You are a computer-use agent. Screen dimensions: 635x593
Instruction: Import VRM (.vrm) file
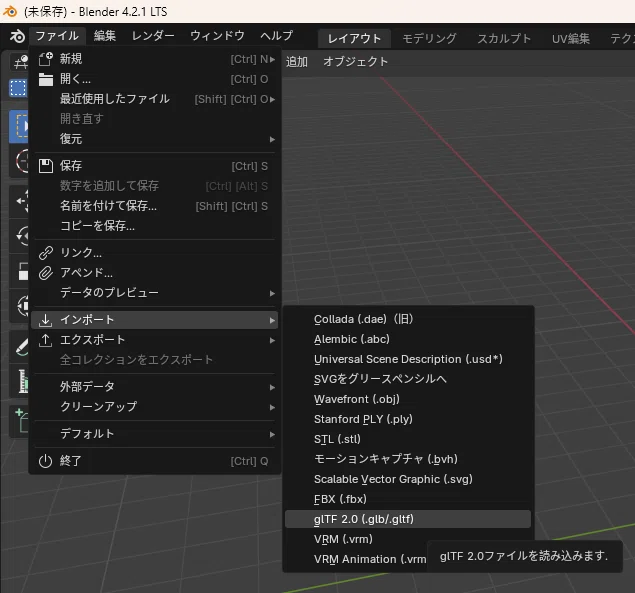[408, 539]
